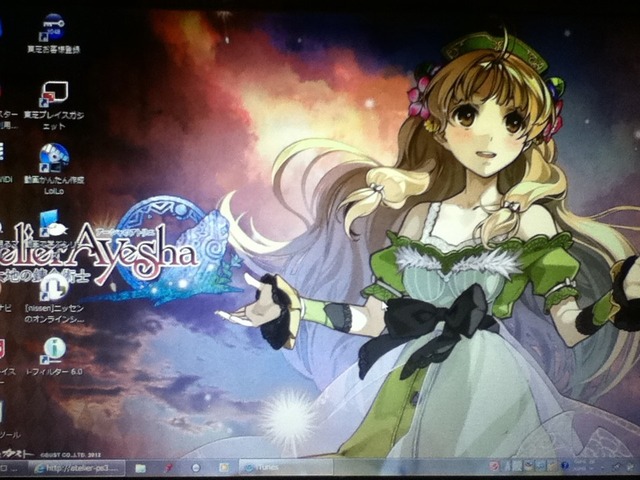The width and height of the screenshot is (640, 480).
Task: Open the 東芝プレイスガジェット desktop shortcut
Action: point(54,95)
